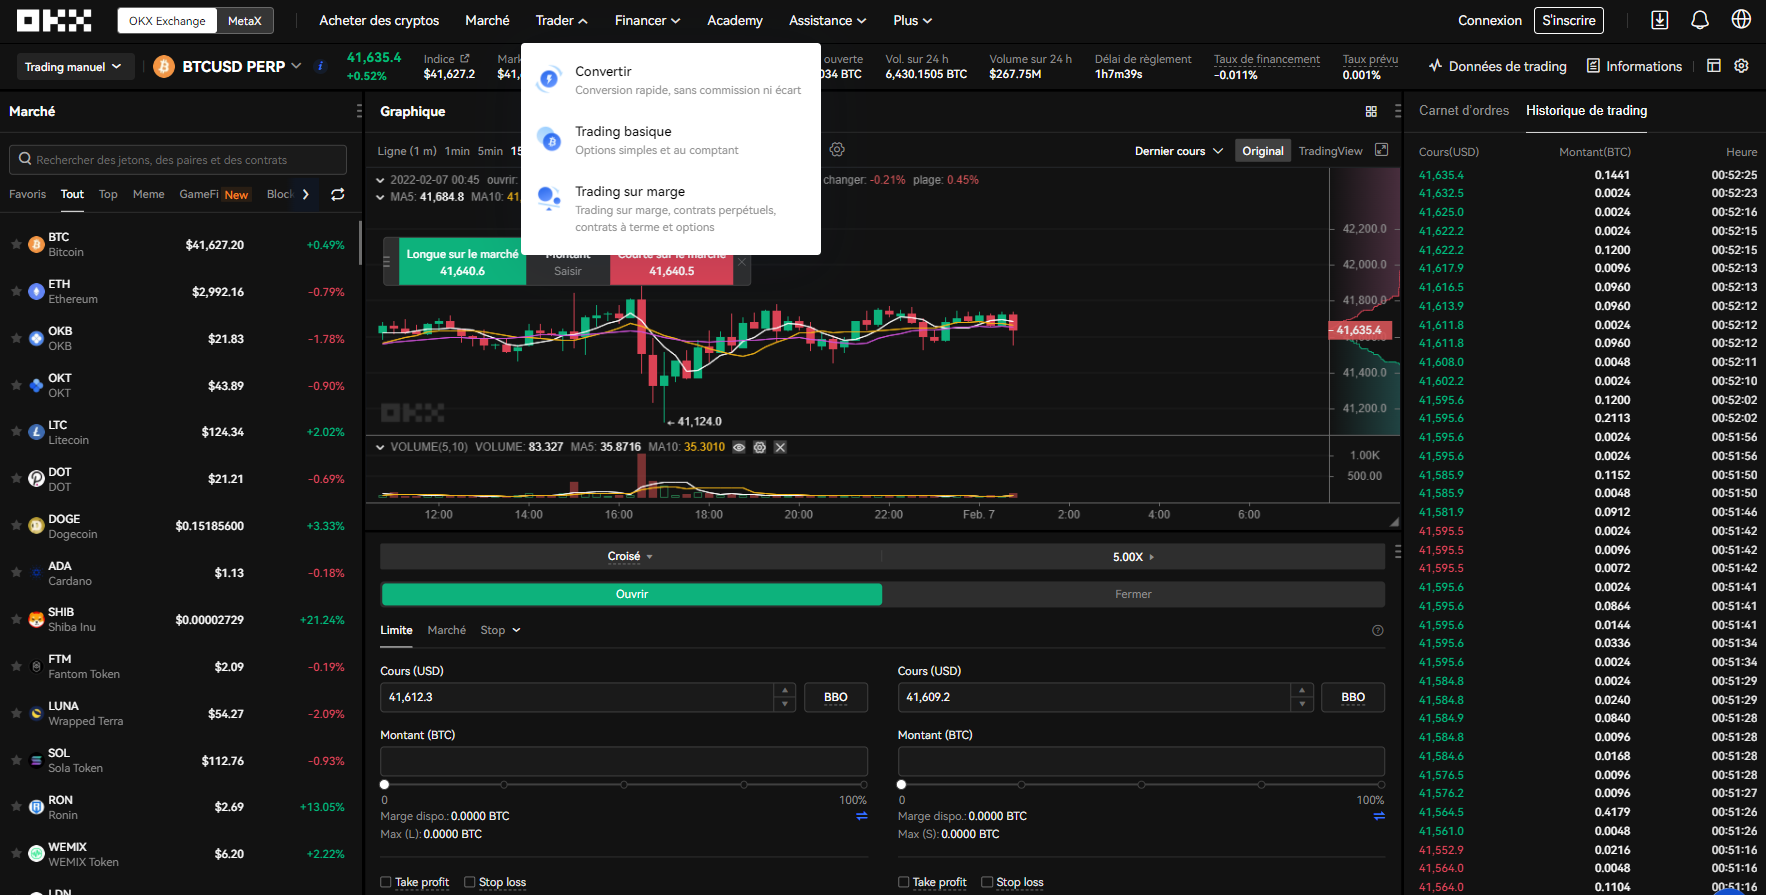Image resolution: width=1766 pixels, height=895 pixels.
Task: Click the OKX logo
Action: [x=54, y=20]
